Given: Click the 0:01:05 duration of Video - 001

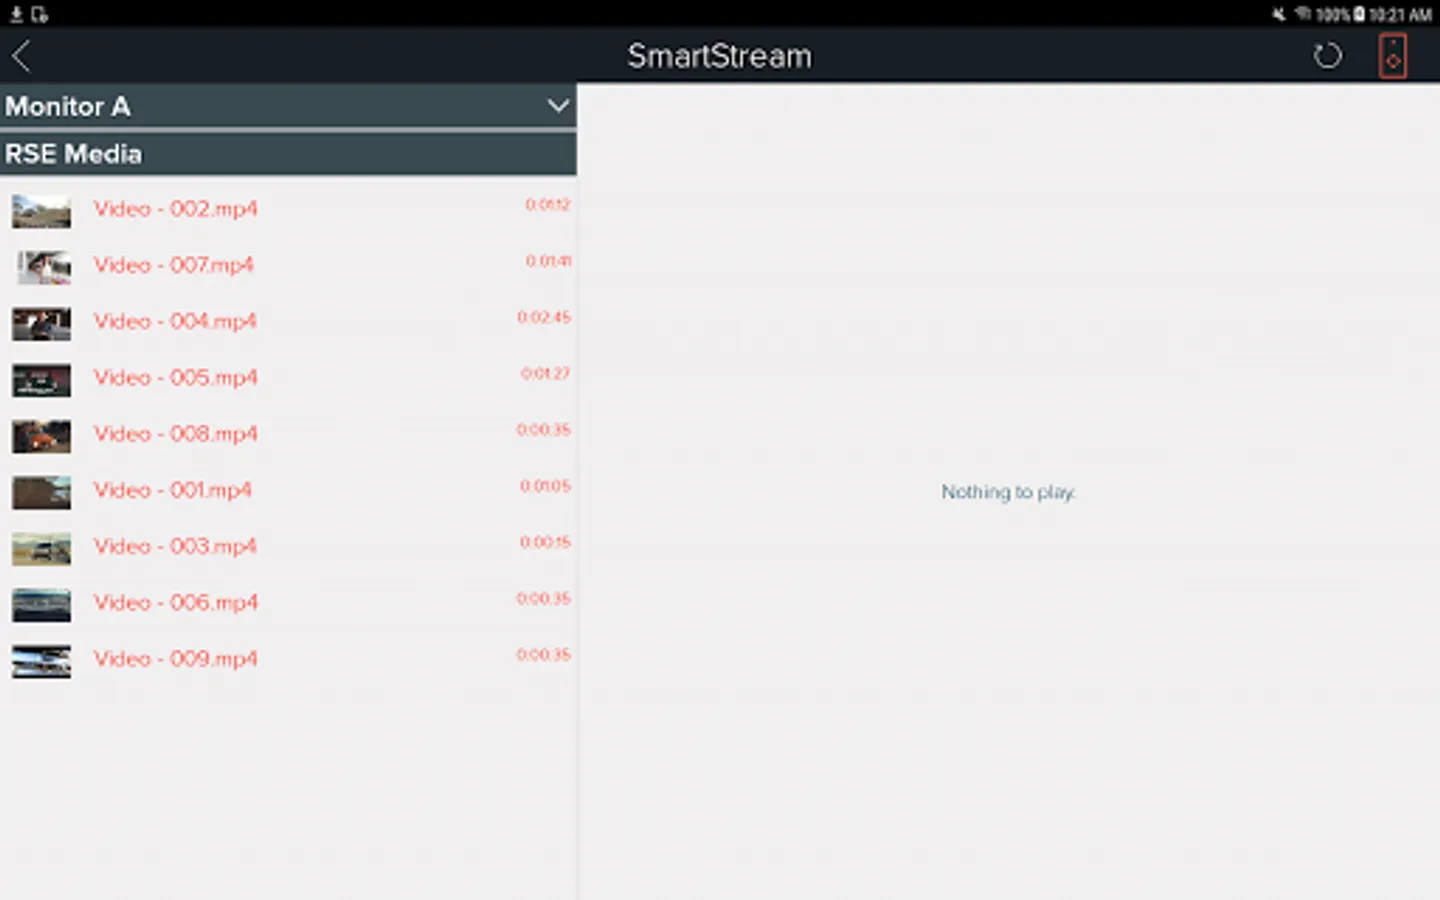Looking at the screenshot, I should pos(545,486).
